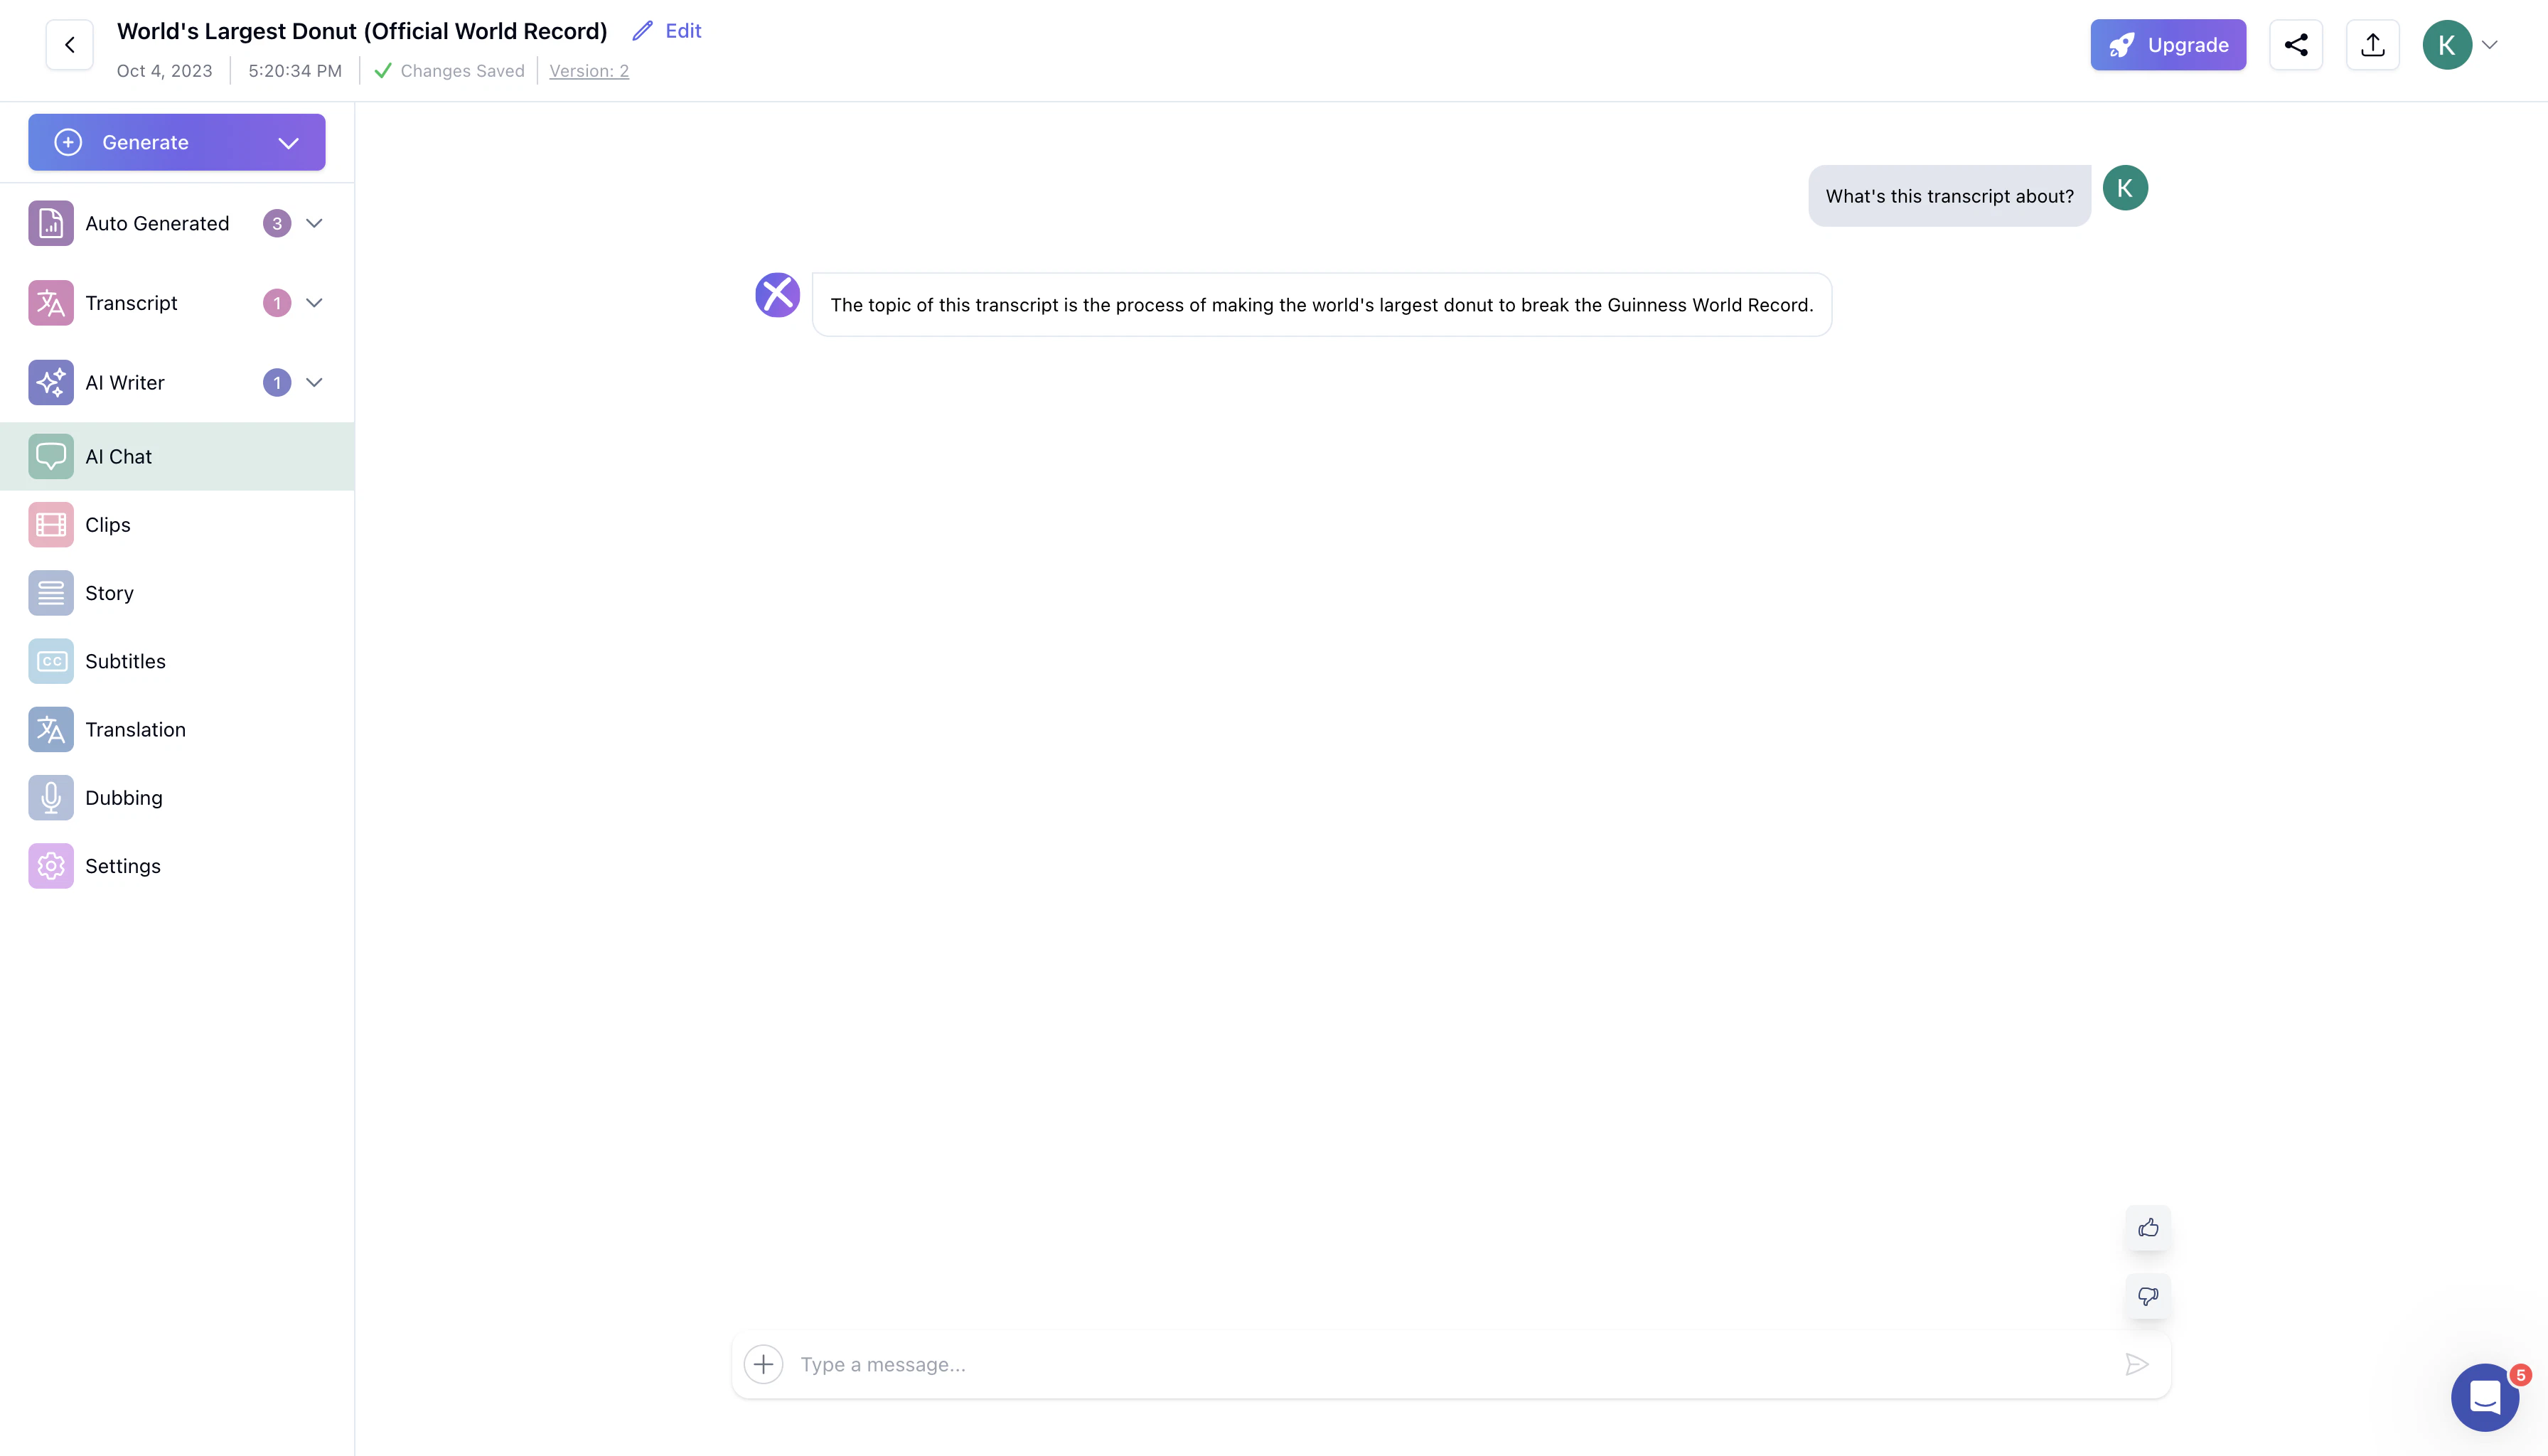Image resolution: width=2548 pixels, height=1456 pixels.
Task: Expand the Auto Generated section
Action: coord(314,223)
